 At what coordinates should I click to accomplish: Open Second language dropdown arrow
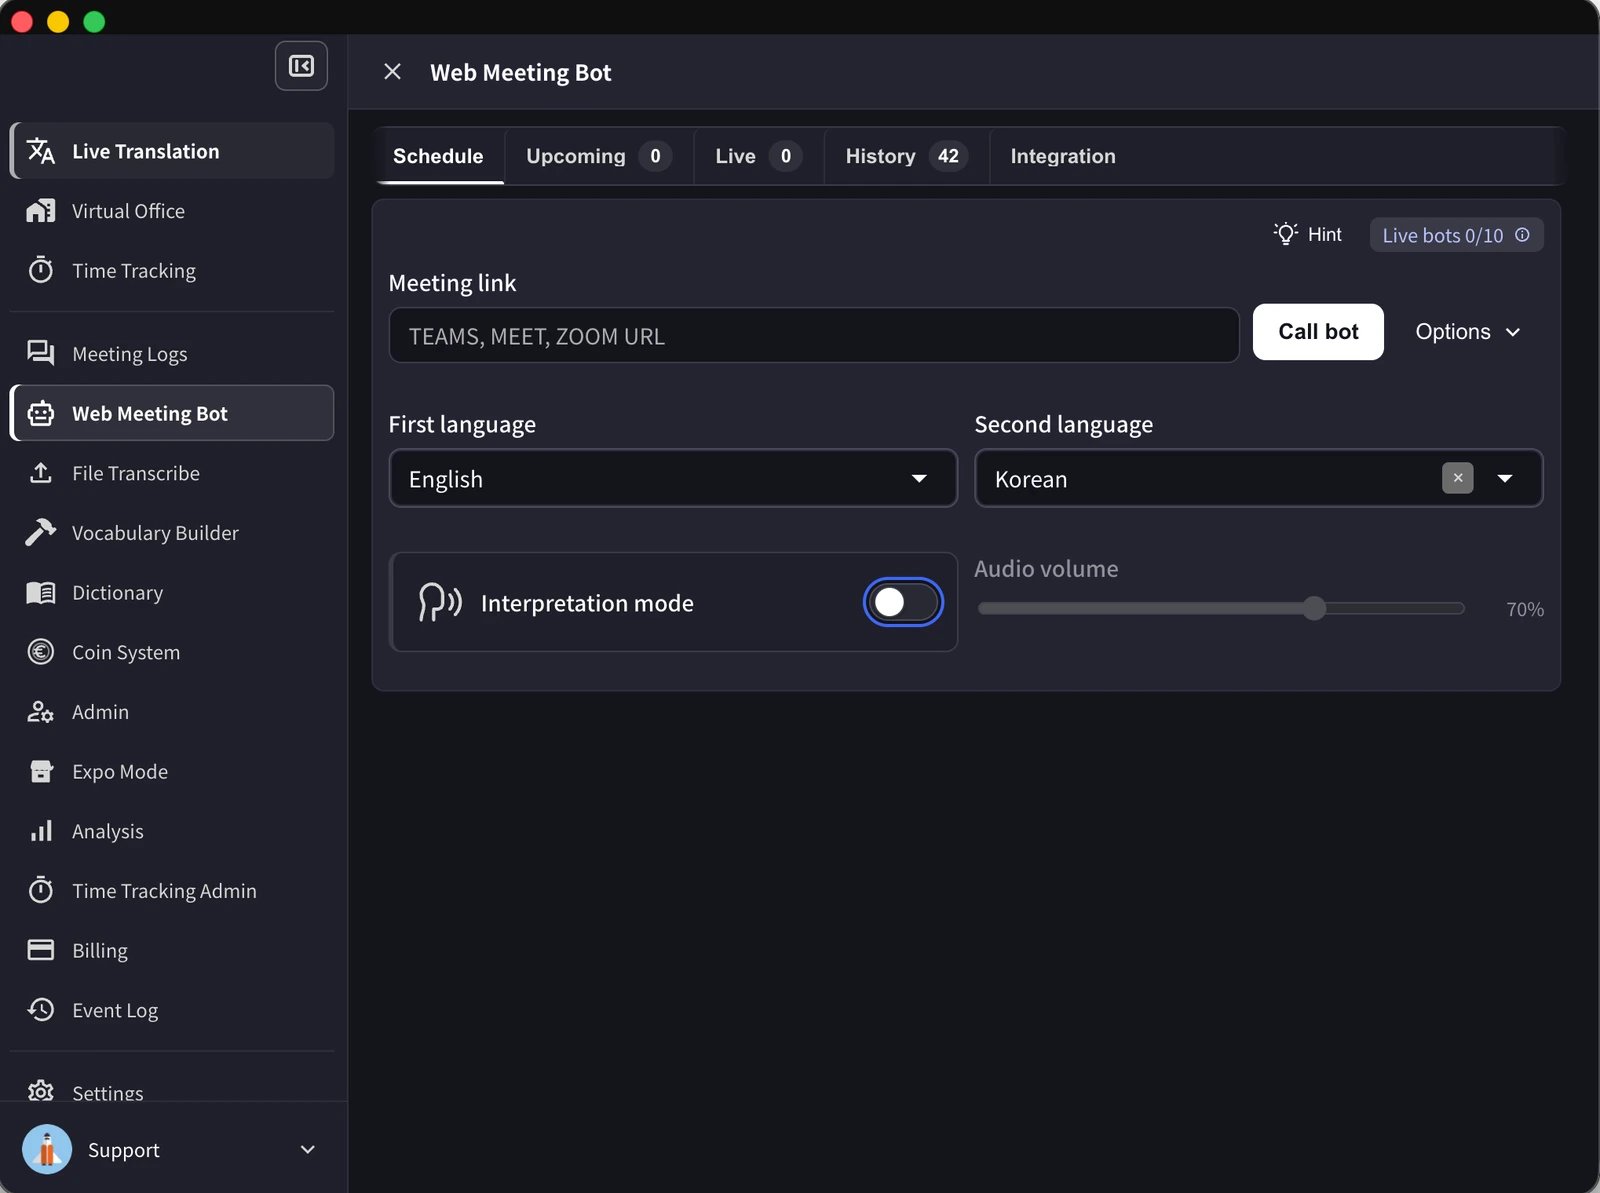tap(1505, 479)
